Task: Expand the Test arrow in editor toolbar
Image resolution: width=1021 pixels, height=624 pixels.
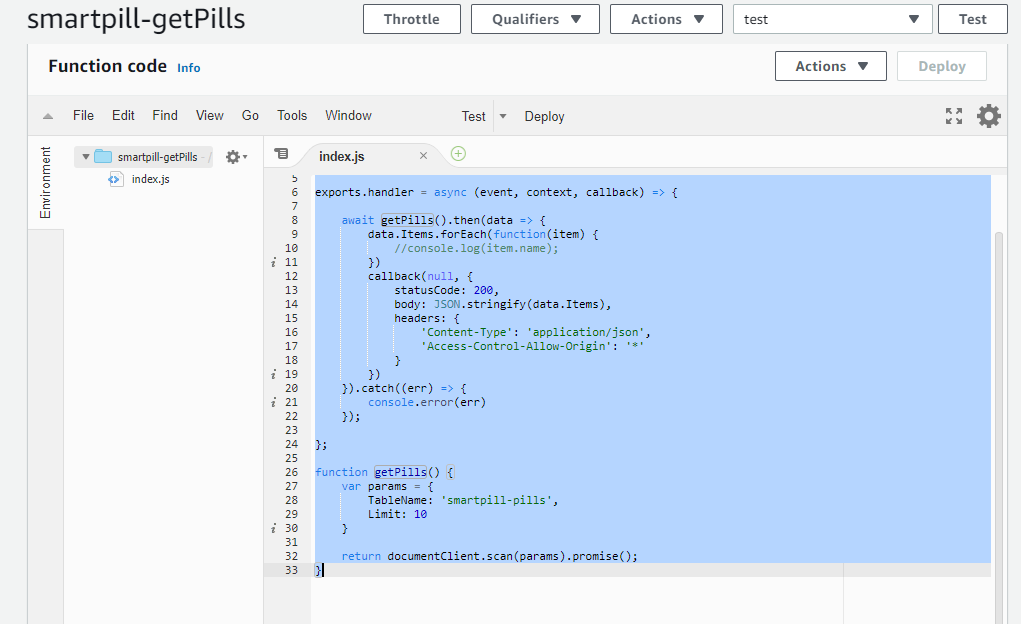Action: [503, 116]
